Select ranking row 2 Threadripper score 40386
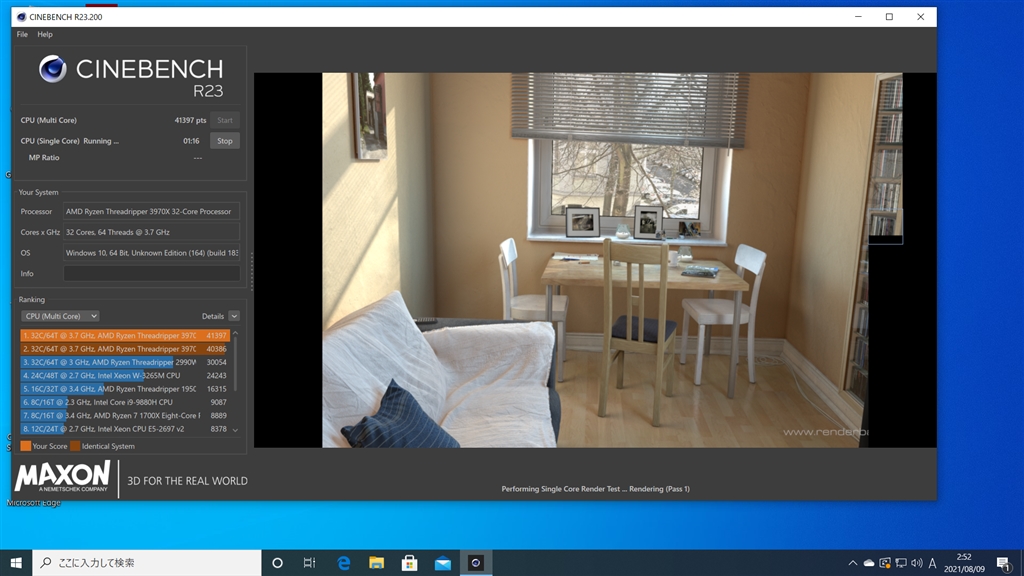The width and height of the screenshot is (1024, 576). pyautogui.click(x=125, y=349)
